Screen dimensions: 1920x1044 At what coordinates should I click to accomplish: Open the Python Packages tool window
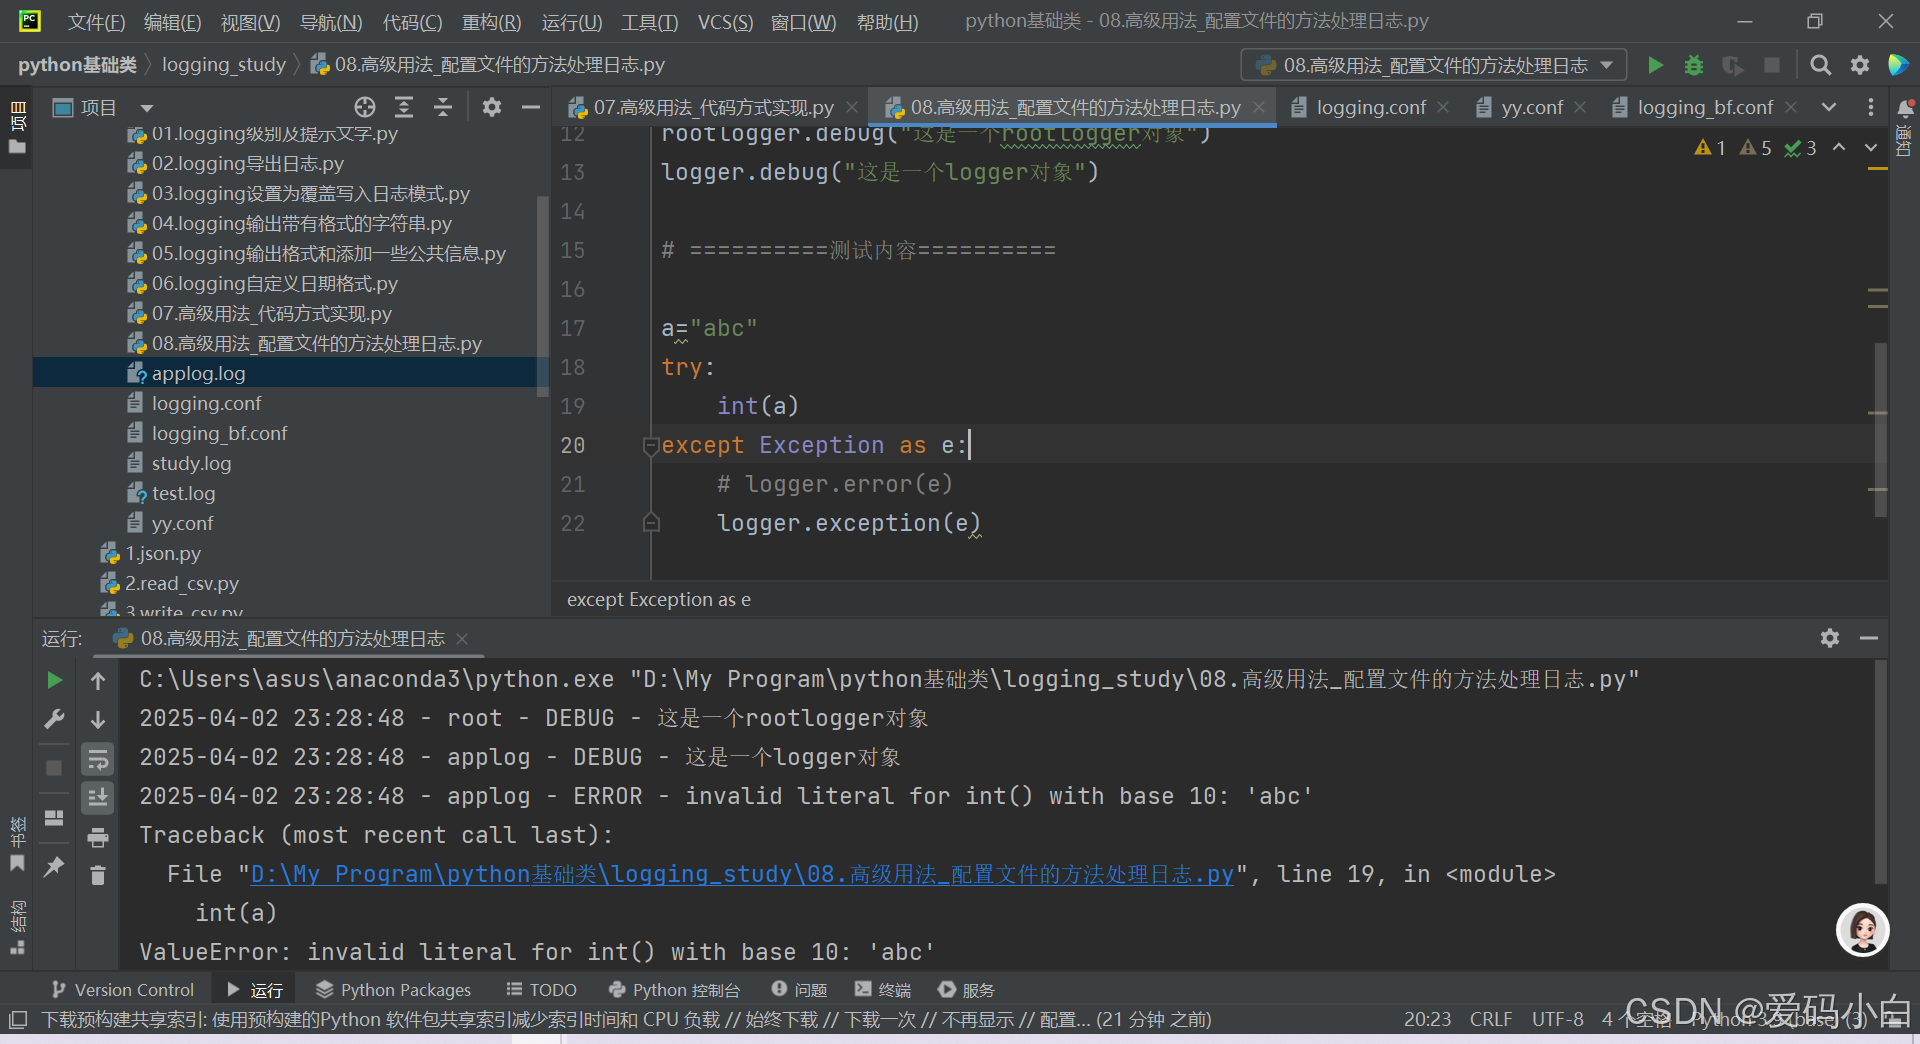[x=393, y=990]
